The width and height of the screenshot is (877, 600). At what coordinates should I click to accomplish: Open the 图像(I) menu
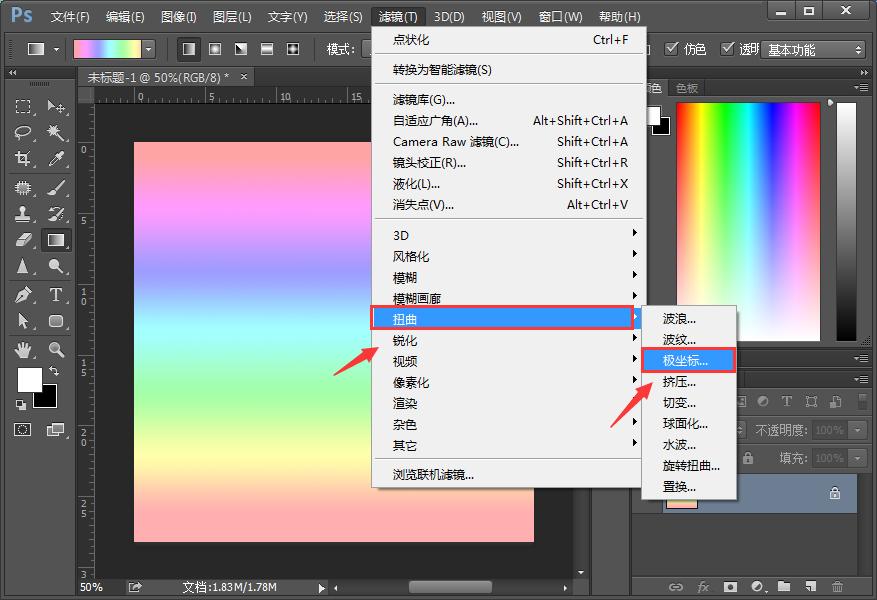(x=178, y=17)
